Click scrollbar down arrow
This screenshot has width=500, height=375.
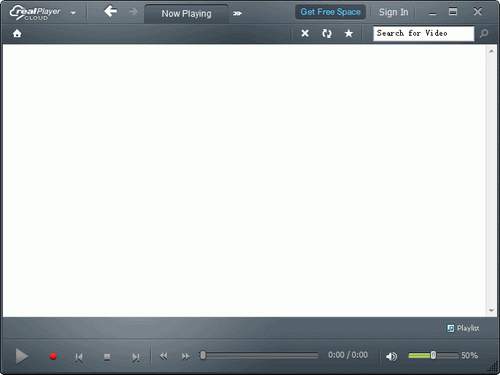tap(491, 310)
